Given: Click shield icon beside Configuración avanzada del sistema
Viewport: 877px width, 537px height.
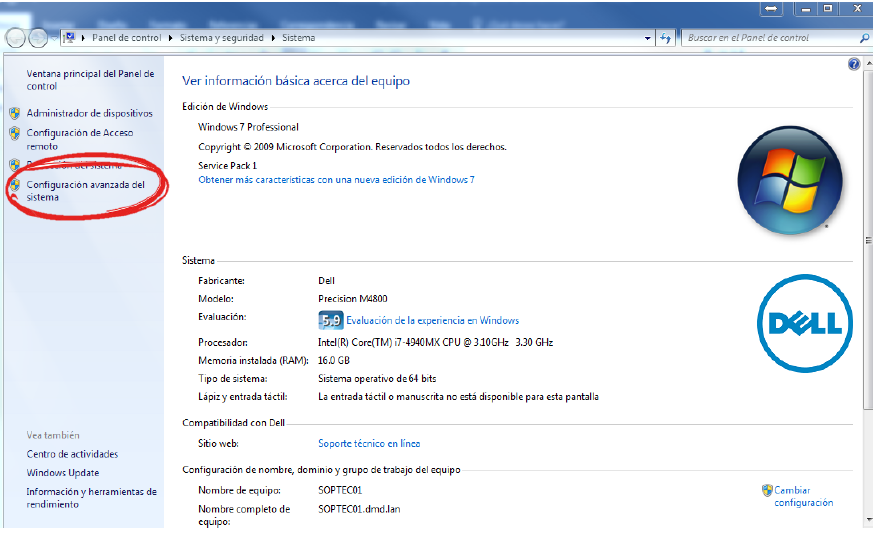Looking at the screenshot, I should click(15, 185).
